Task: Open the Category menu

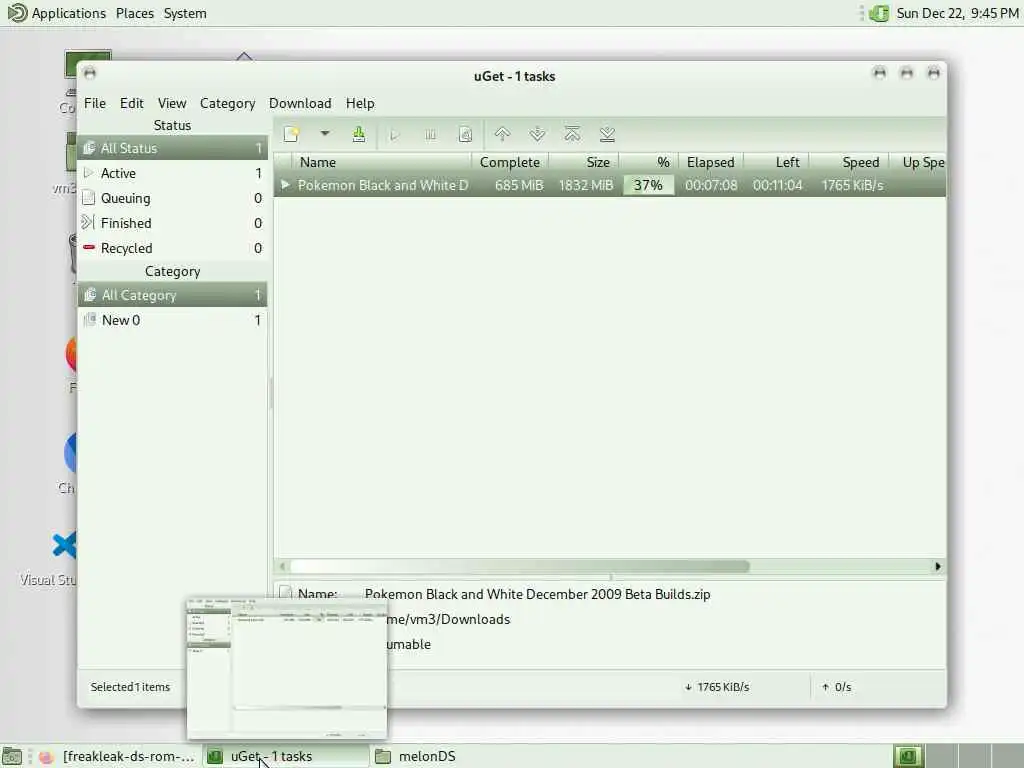Action: 227,103
